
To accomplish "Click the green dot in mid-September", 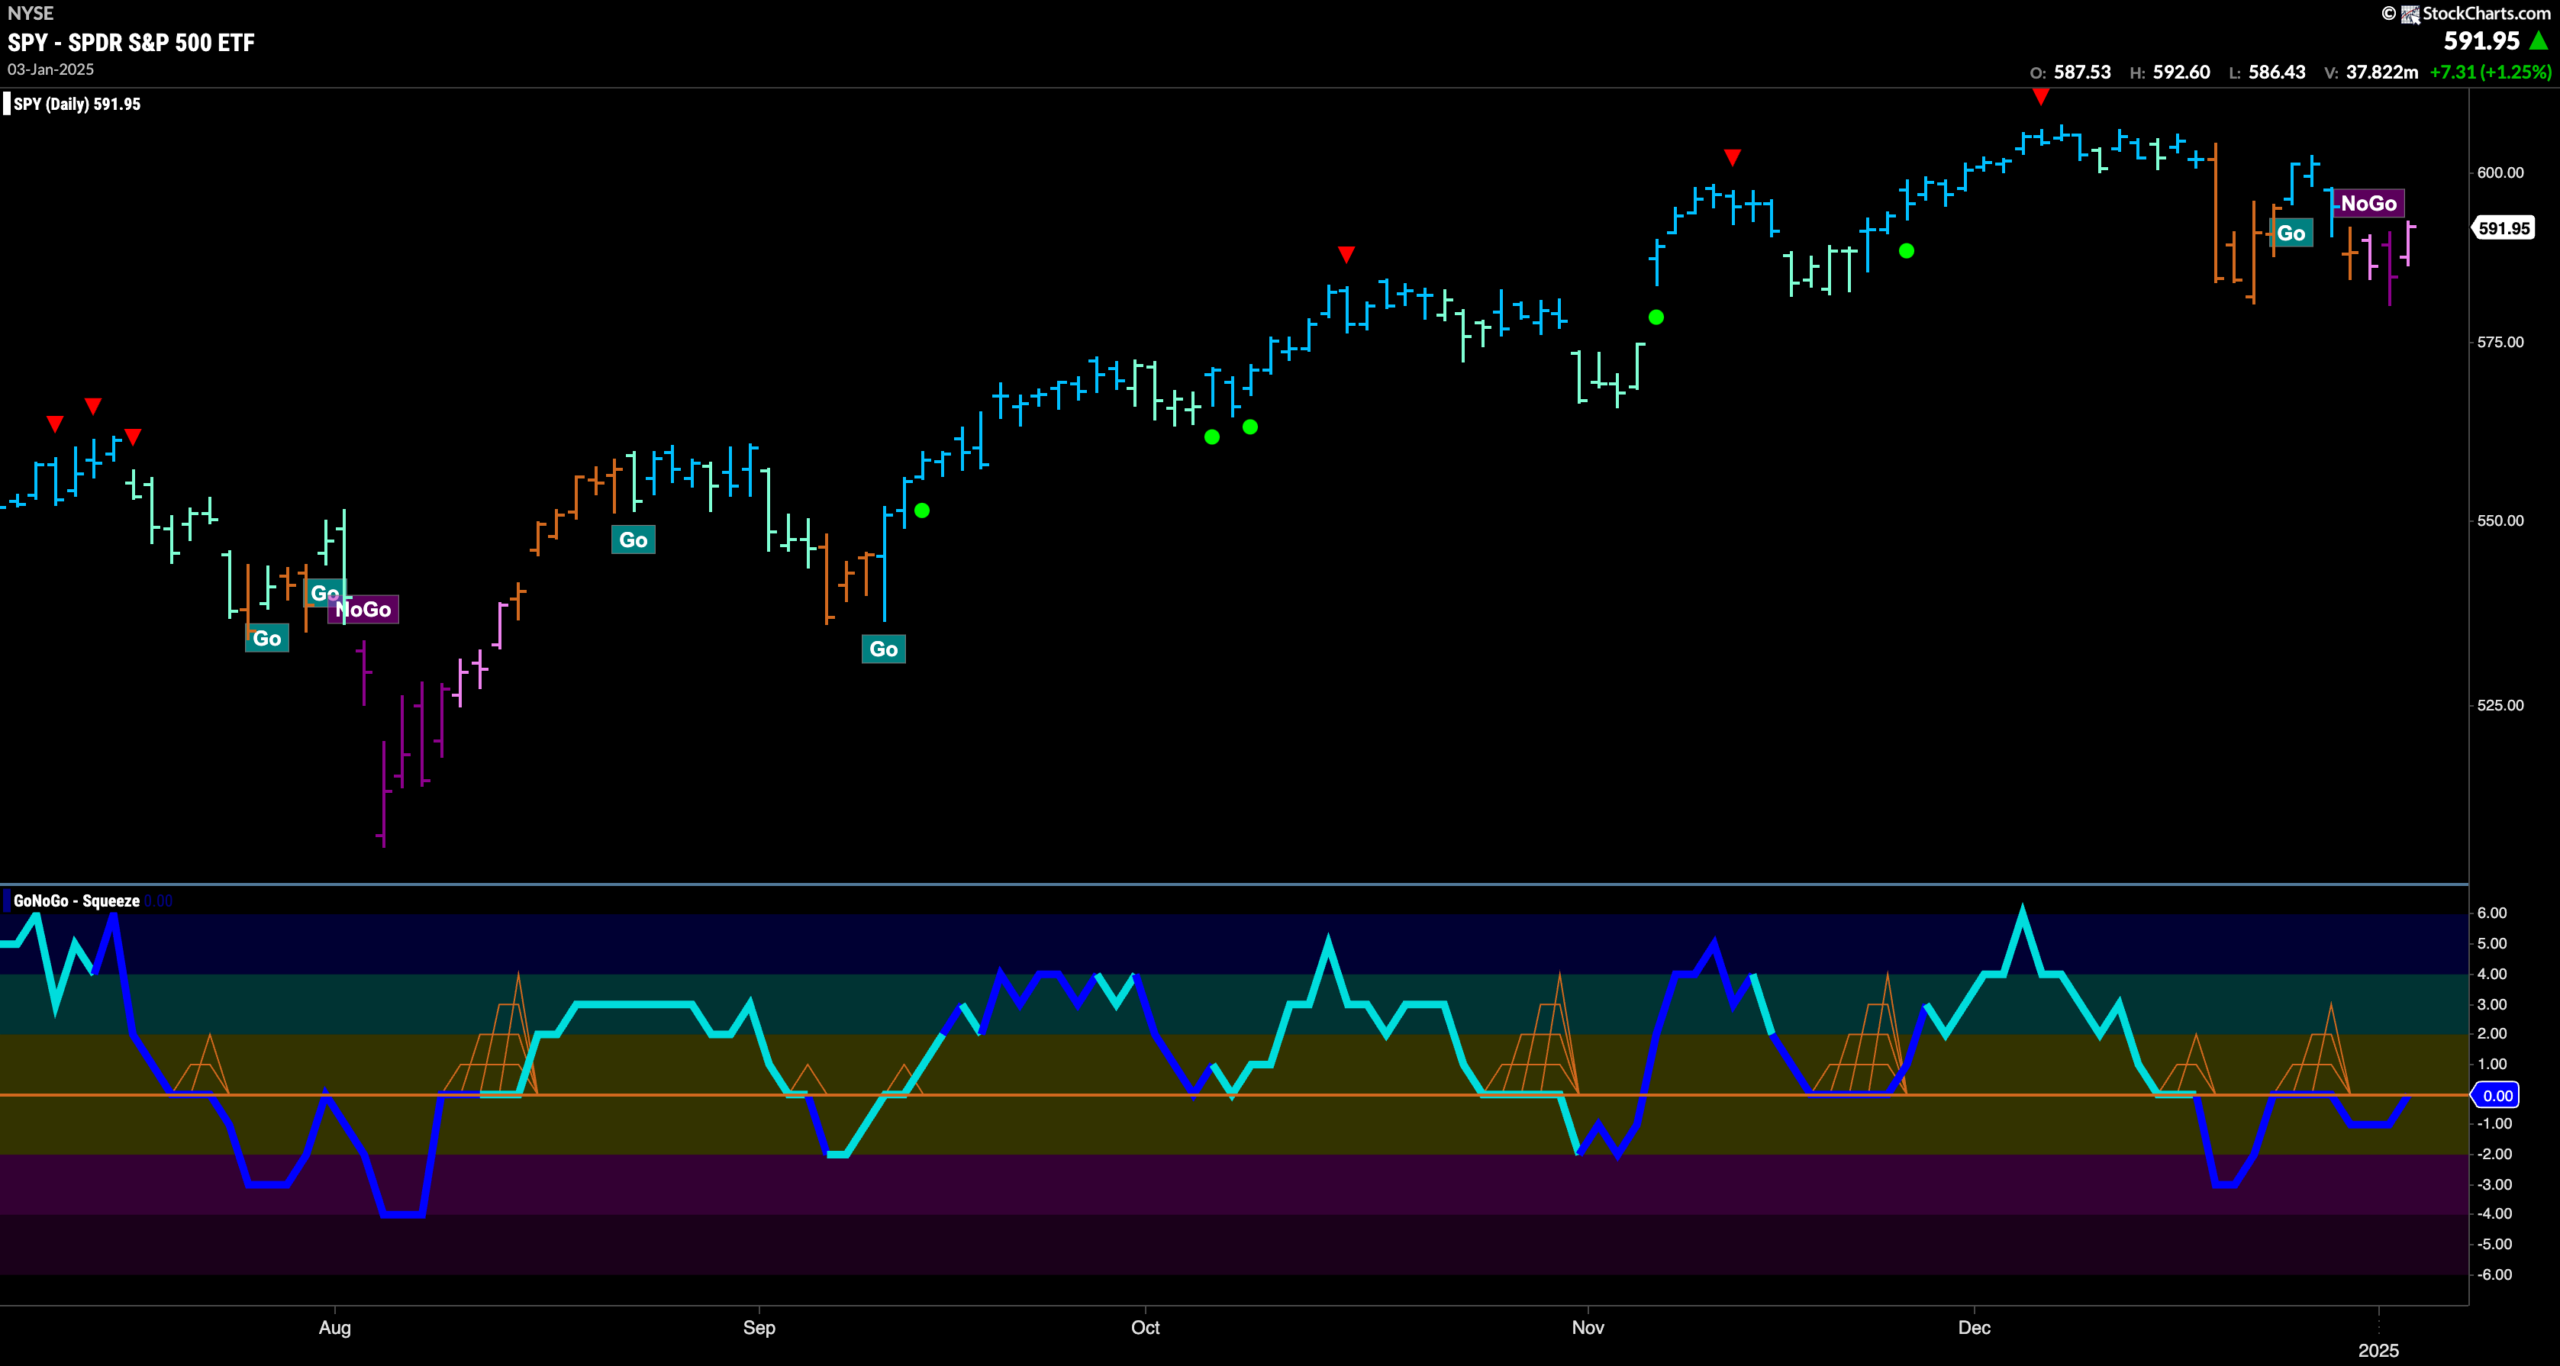I will [922, 511].
